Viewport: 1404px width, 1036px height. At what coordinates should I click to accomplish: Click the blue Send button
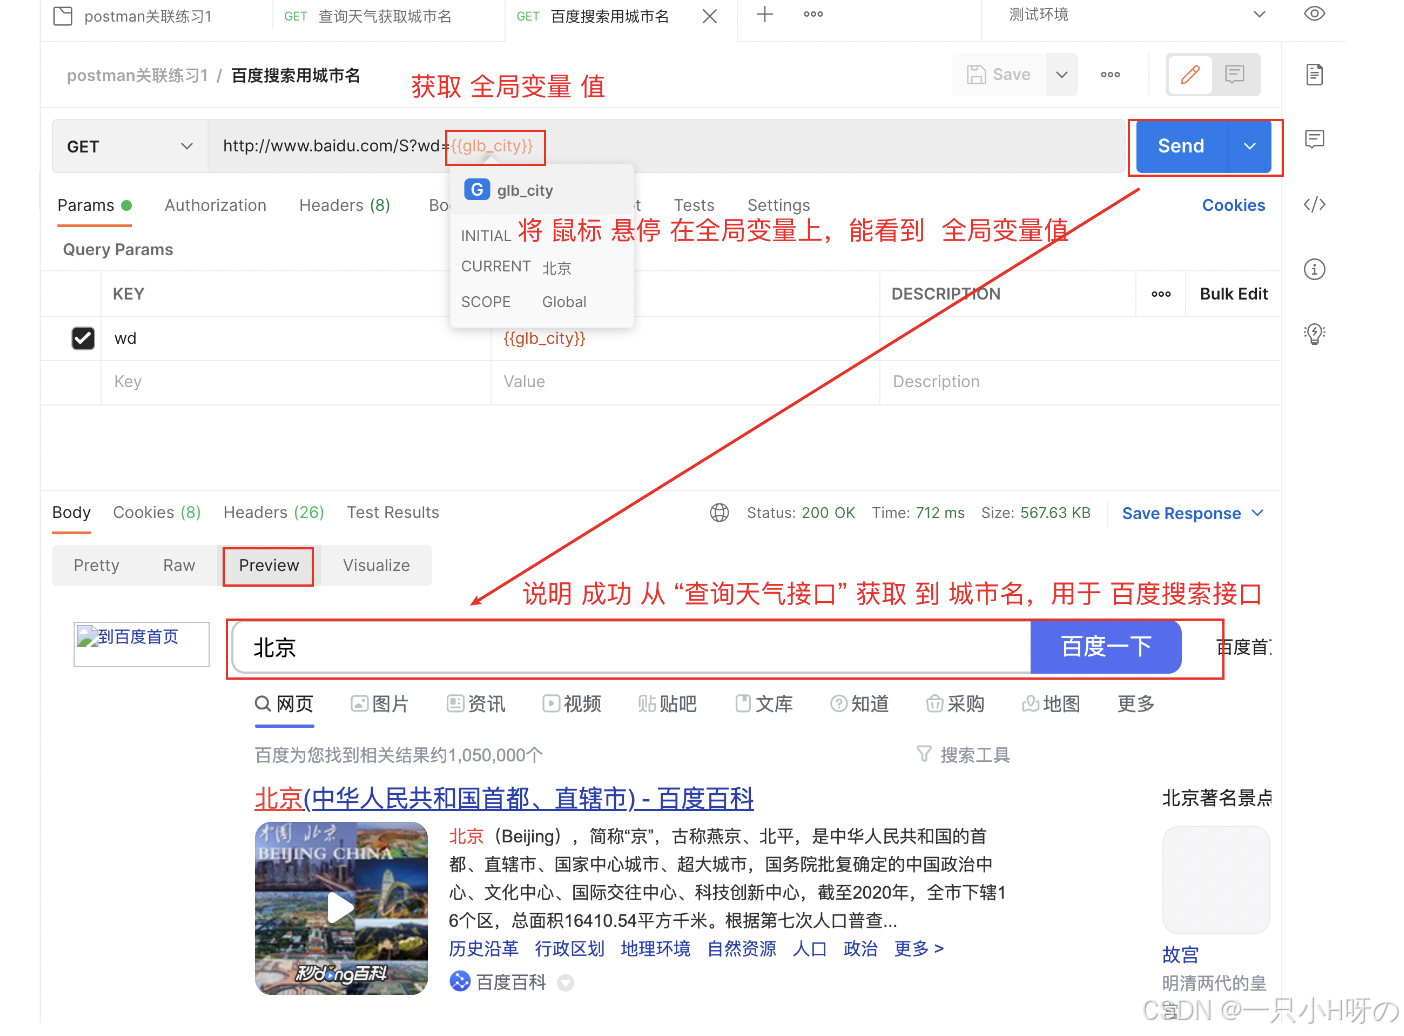coord(1181,146)
